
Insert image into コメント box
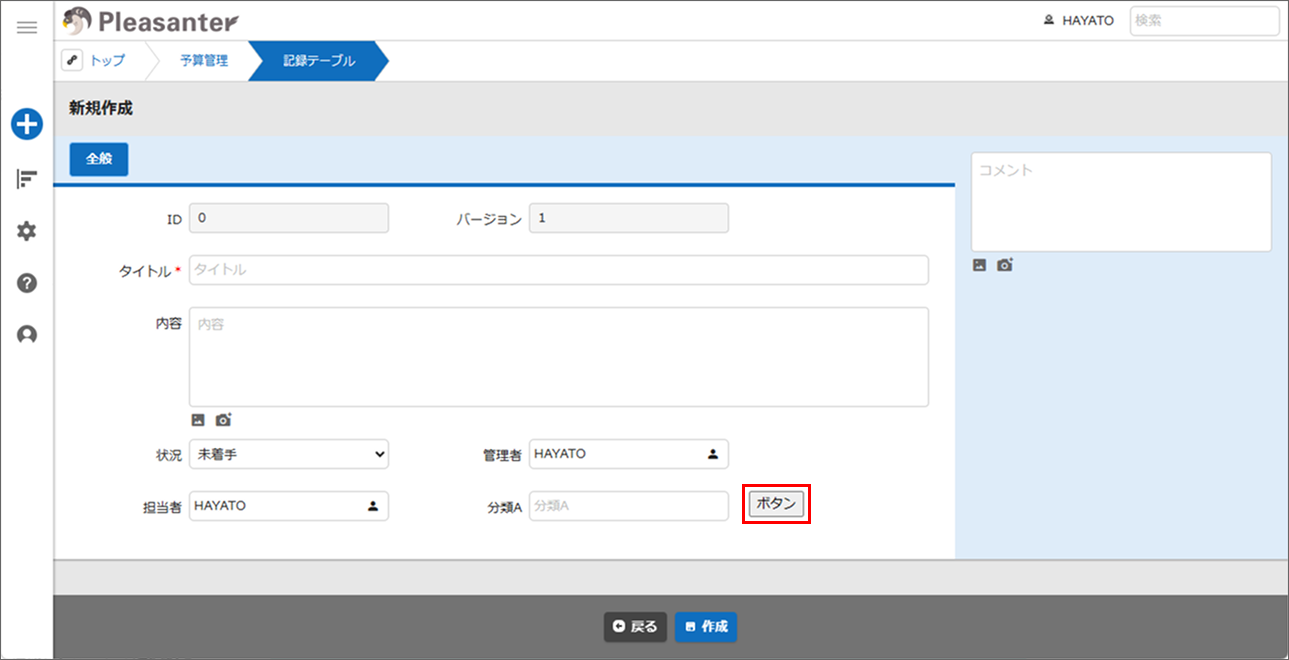point(980,265)
